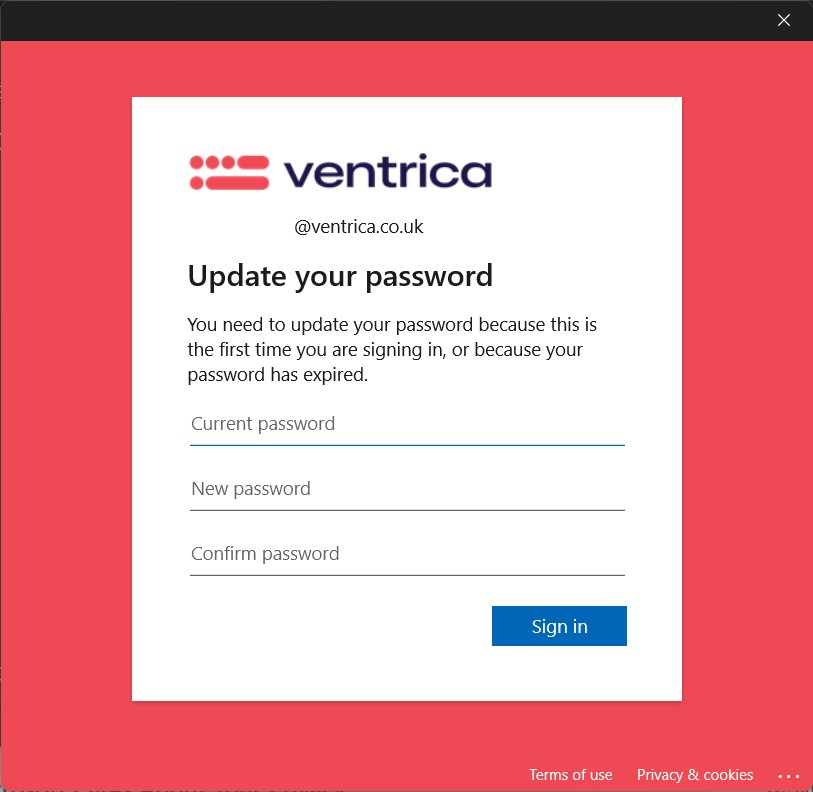Click the Ventrica red dotted logo icon
The height and width of the screenshot is (792, 813).
(x=229, y=173)
